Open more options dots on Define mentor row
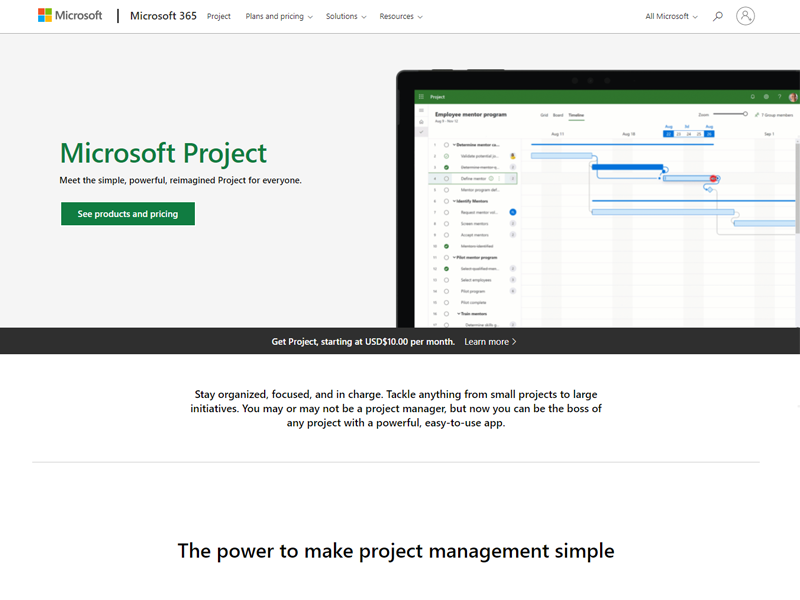Viewport: 800px width, 600px height. [499, 179]
